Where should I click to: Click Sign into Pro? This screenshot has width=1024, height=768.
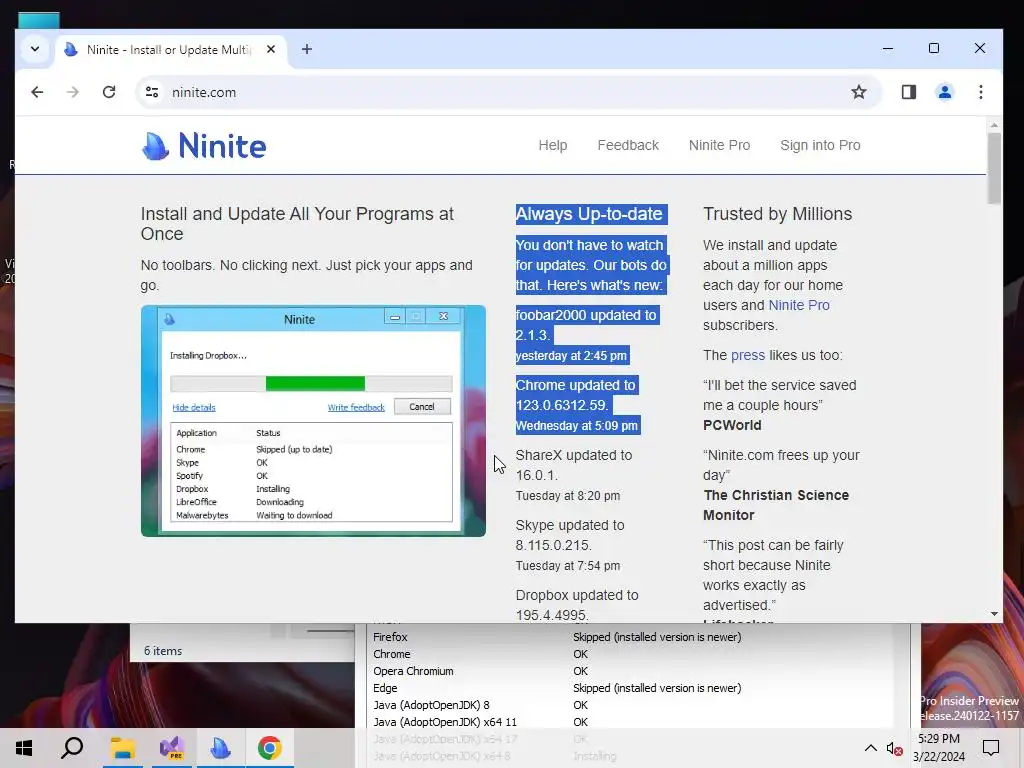[820, 145]
